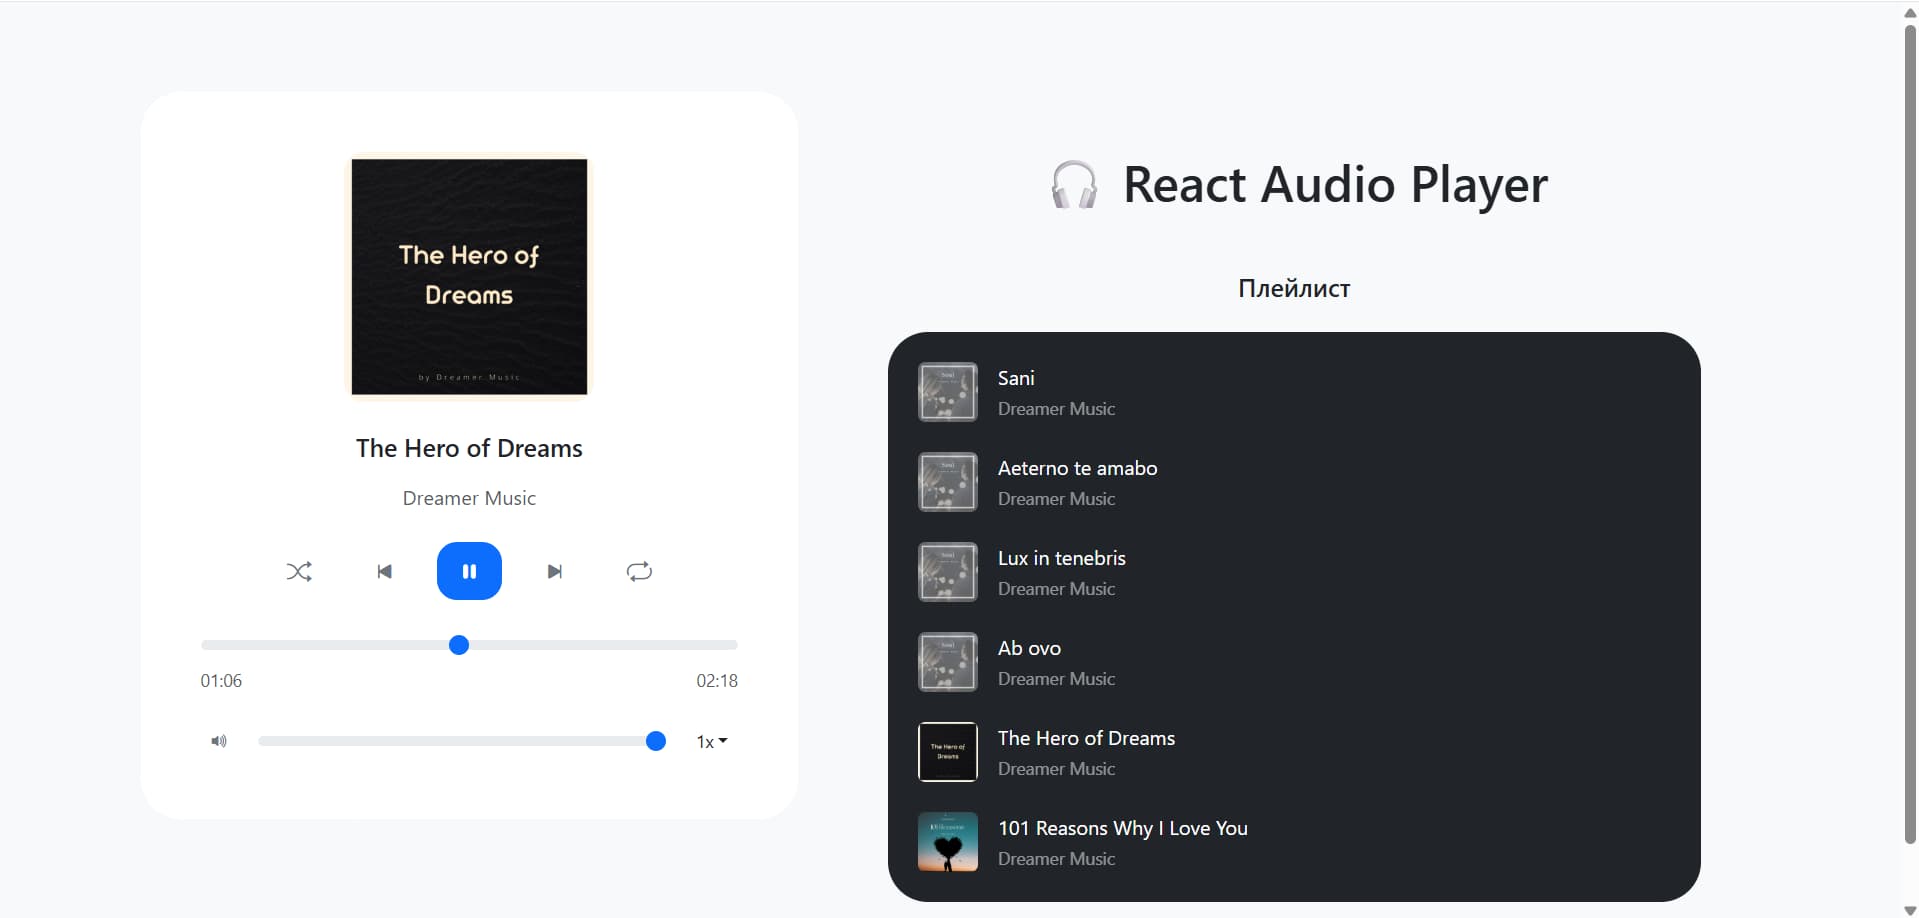The image size is (1919, 918).
Task: Open the 1x playback speed dropdown
Action: click(711, 741)
